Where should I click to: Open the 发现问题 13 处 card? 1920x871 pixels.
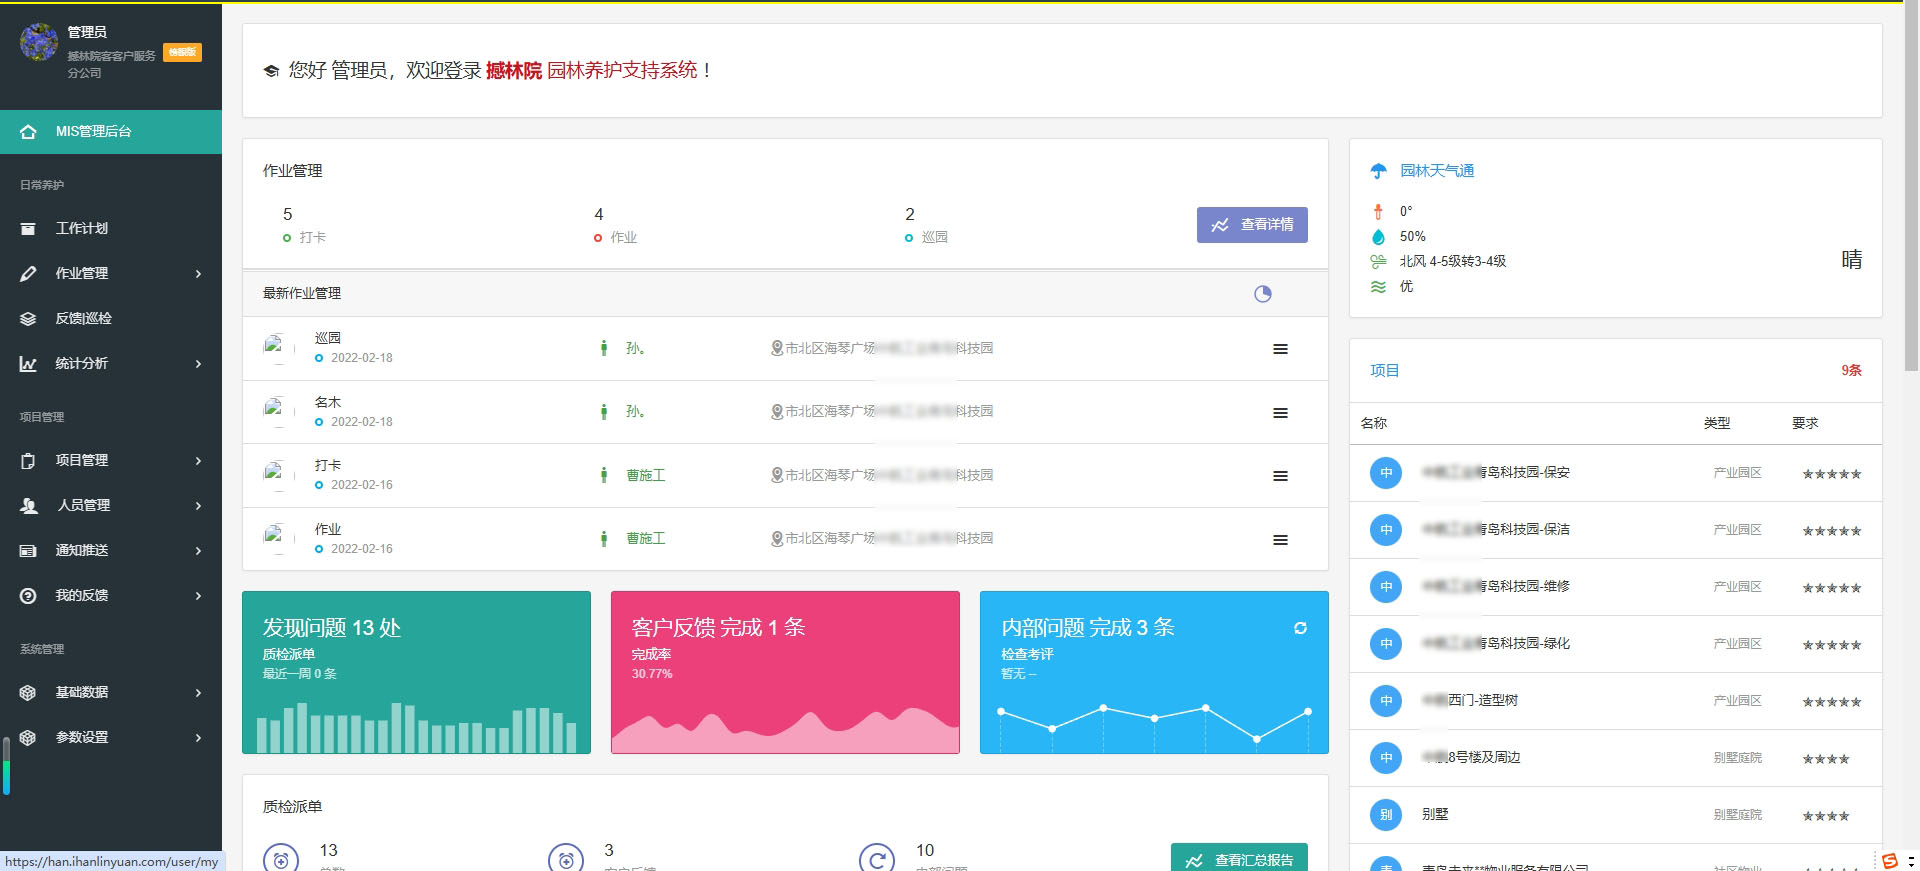[416, 672]
